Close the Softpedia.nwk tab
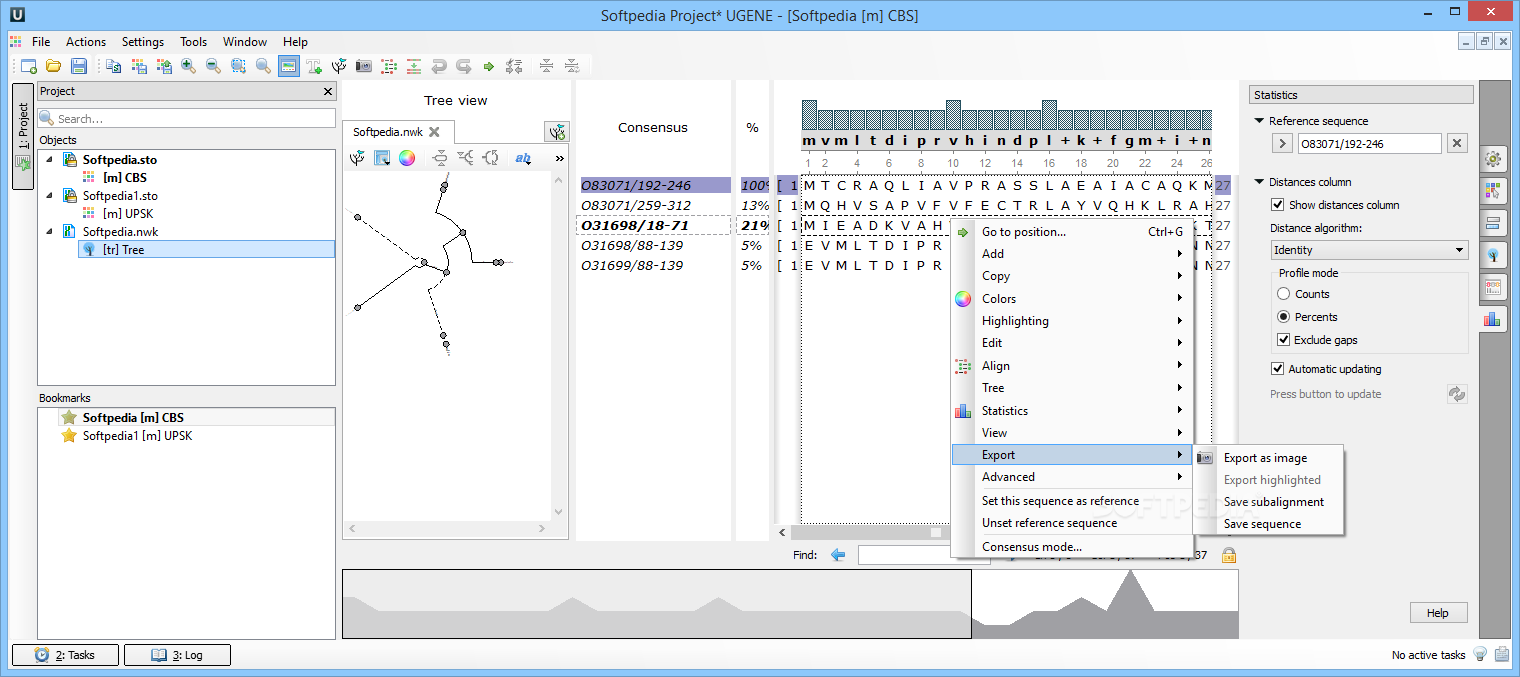The width and height of the screenshot is (1520, 677). pos(434,132)
